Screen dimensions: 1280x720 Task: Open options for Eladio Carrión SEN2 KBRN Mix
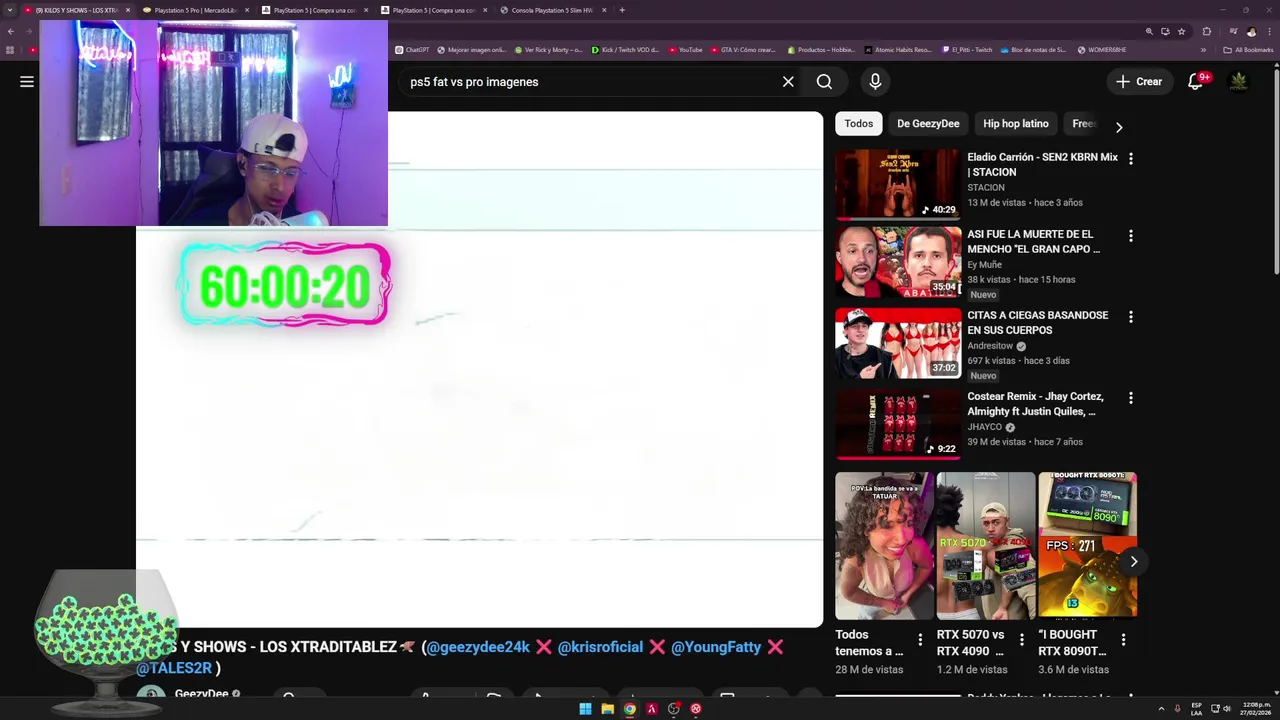[x=1131, y=159]
